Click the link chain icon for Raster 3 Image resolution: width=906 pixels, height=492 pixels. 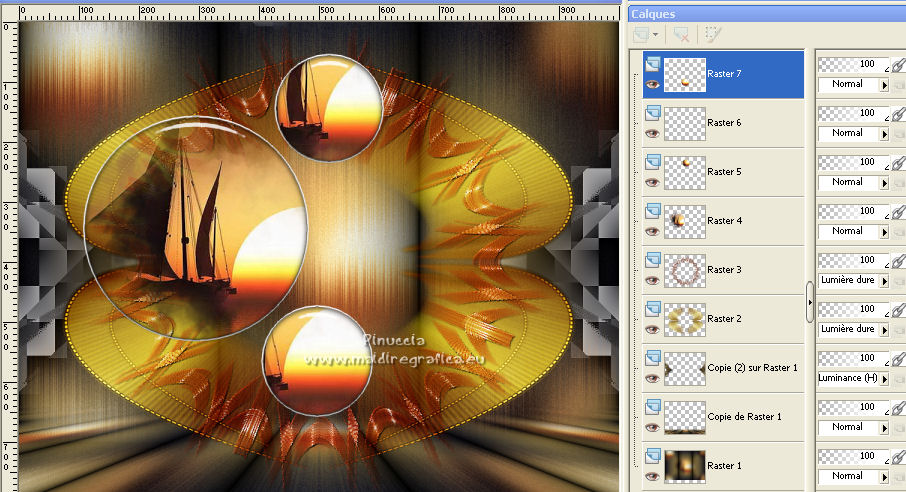click(898, 262)
